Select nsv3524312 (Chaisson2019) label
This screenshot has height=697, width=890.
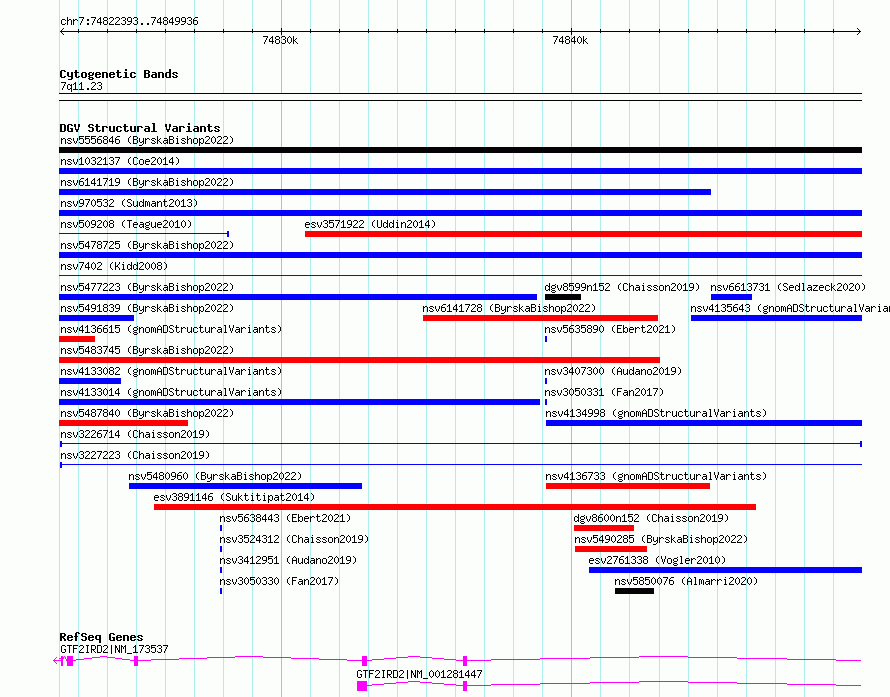click(x=294, y=539)
